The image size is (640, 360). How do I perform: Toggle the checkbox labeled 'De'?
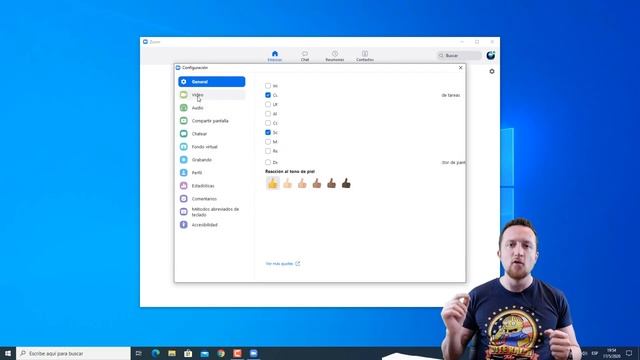coord(268,162)
